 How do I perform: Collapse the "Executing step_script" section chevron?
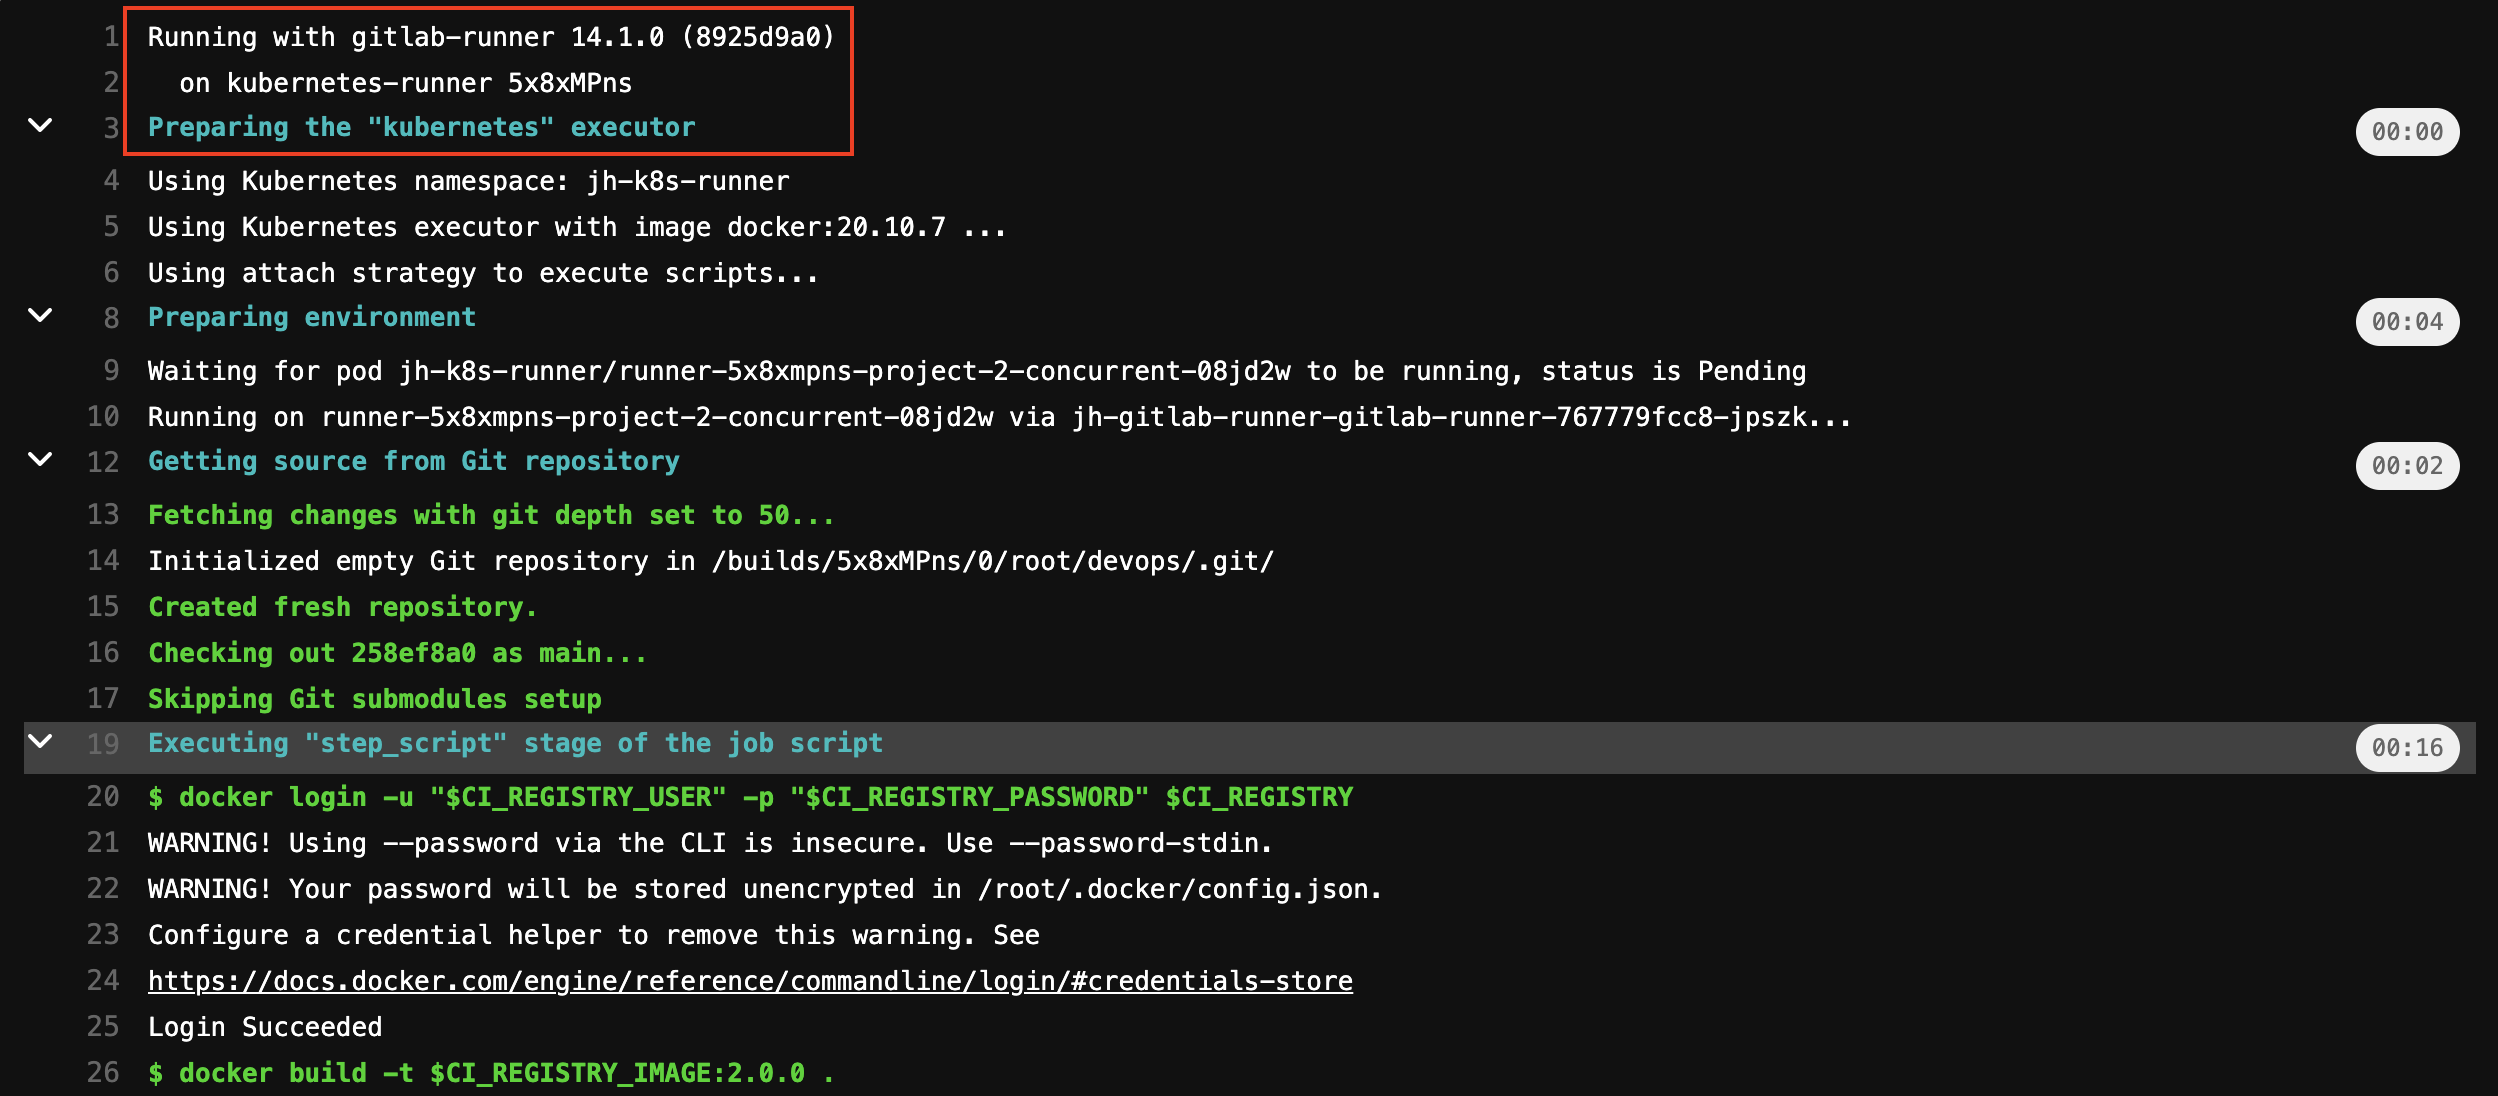(x=40, y=742)
